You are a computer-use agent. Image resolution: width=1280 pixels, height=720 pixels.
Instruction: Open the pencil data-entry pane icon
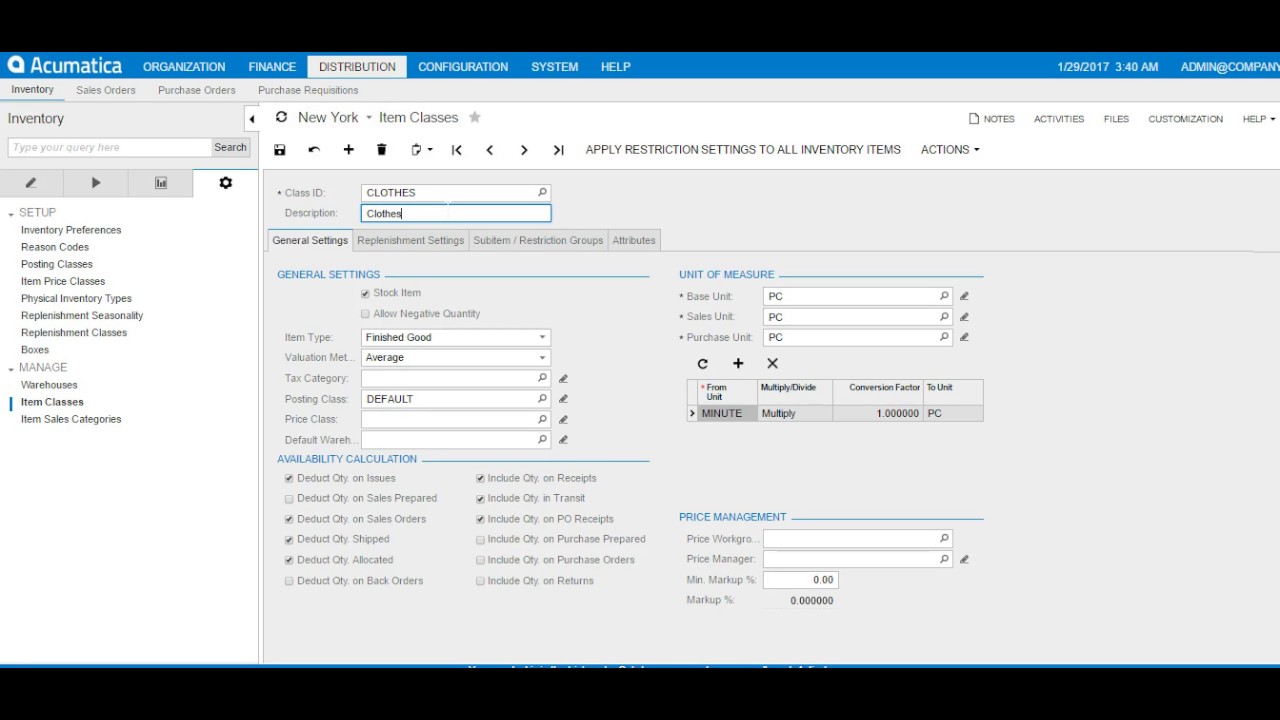(31, 183)
